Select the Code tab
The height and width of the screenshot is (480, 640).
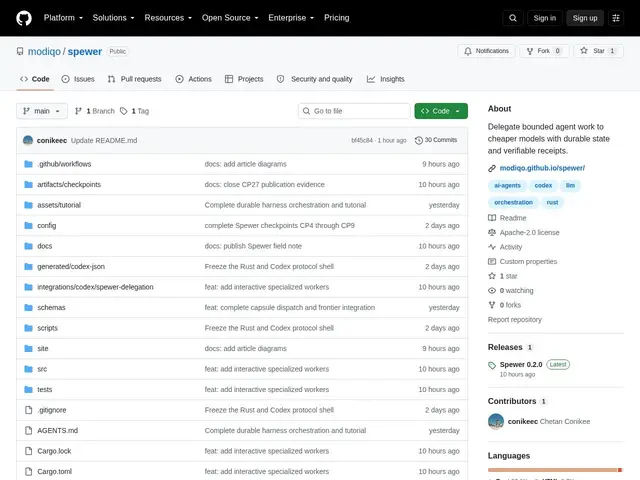coord(35,79)
